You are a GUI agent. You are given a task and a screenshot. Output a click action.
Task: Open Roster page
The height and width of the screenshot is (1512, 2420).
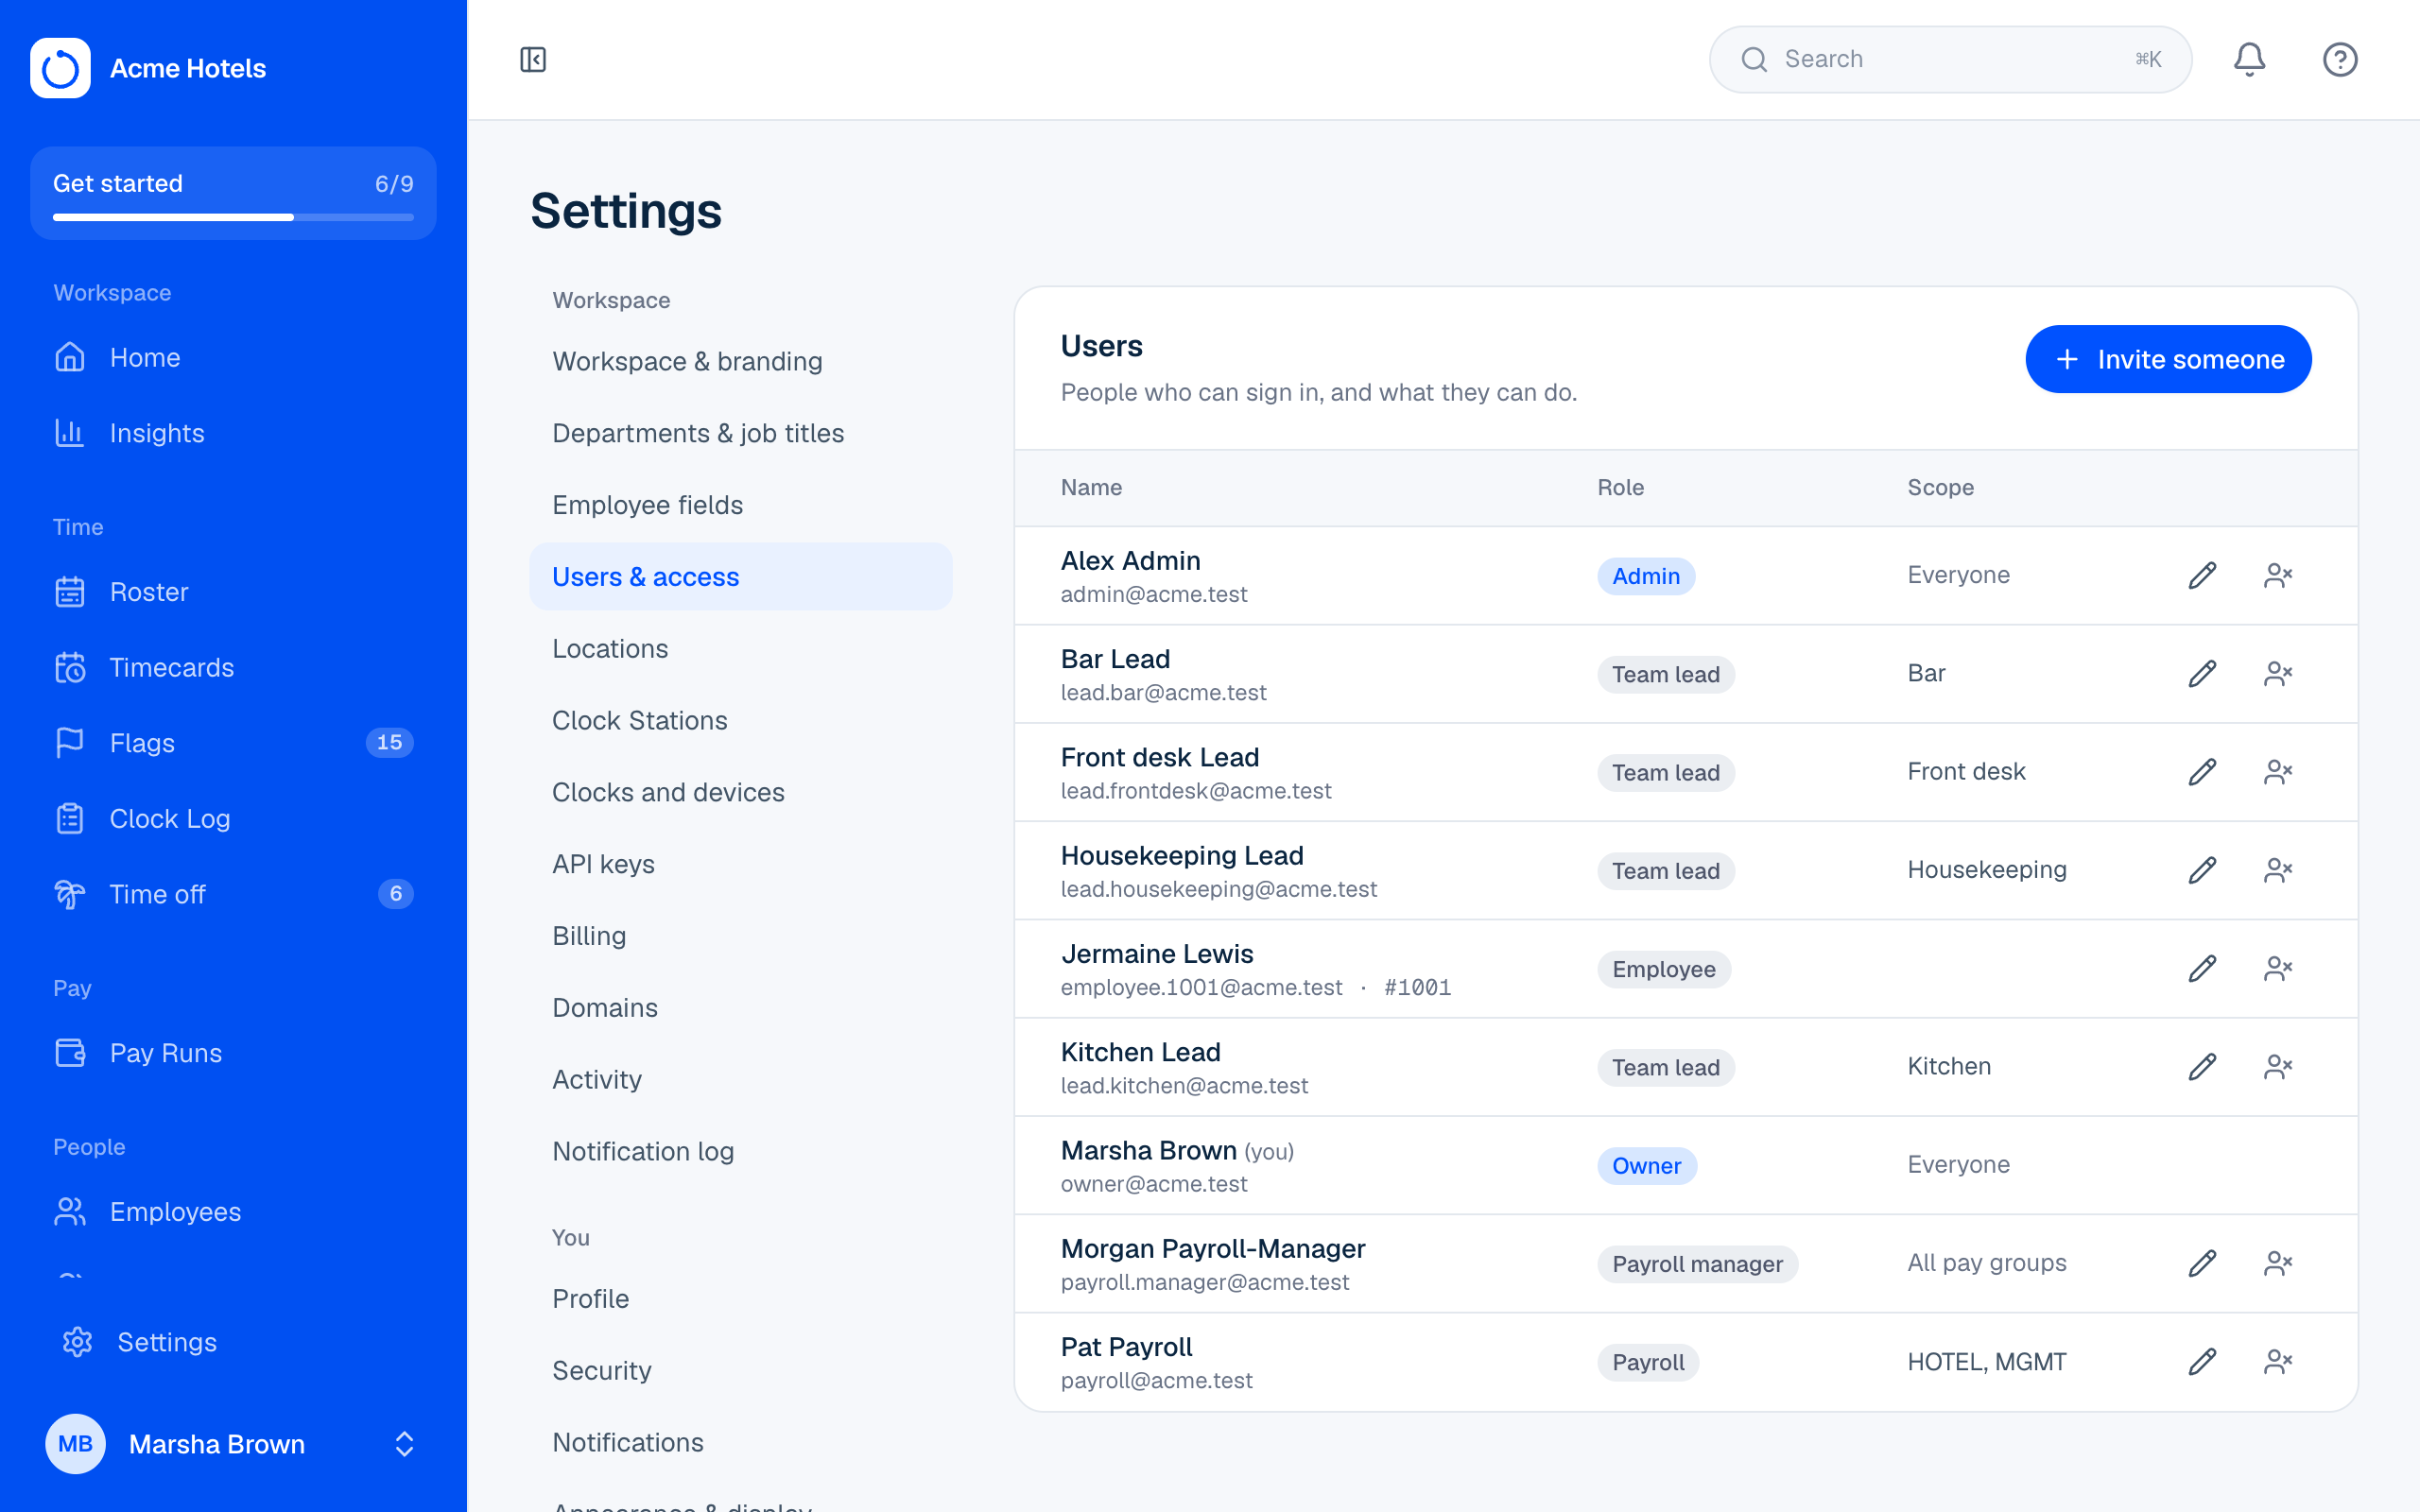tap(233, 592)
